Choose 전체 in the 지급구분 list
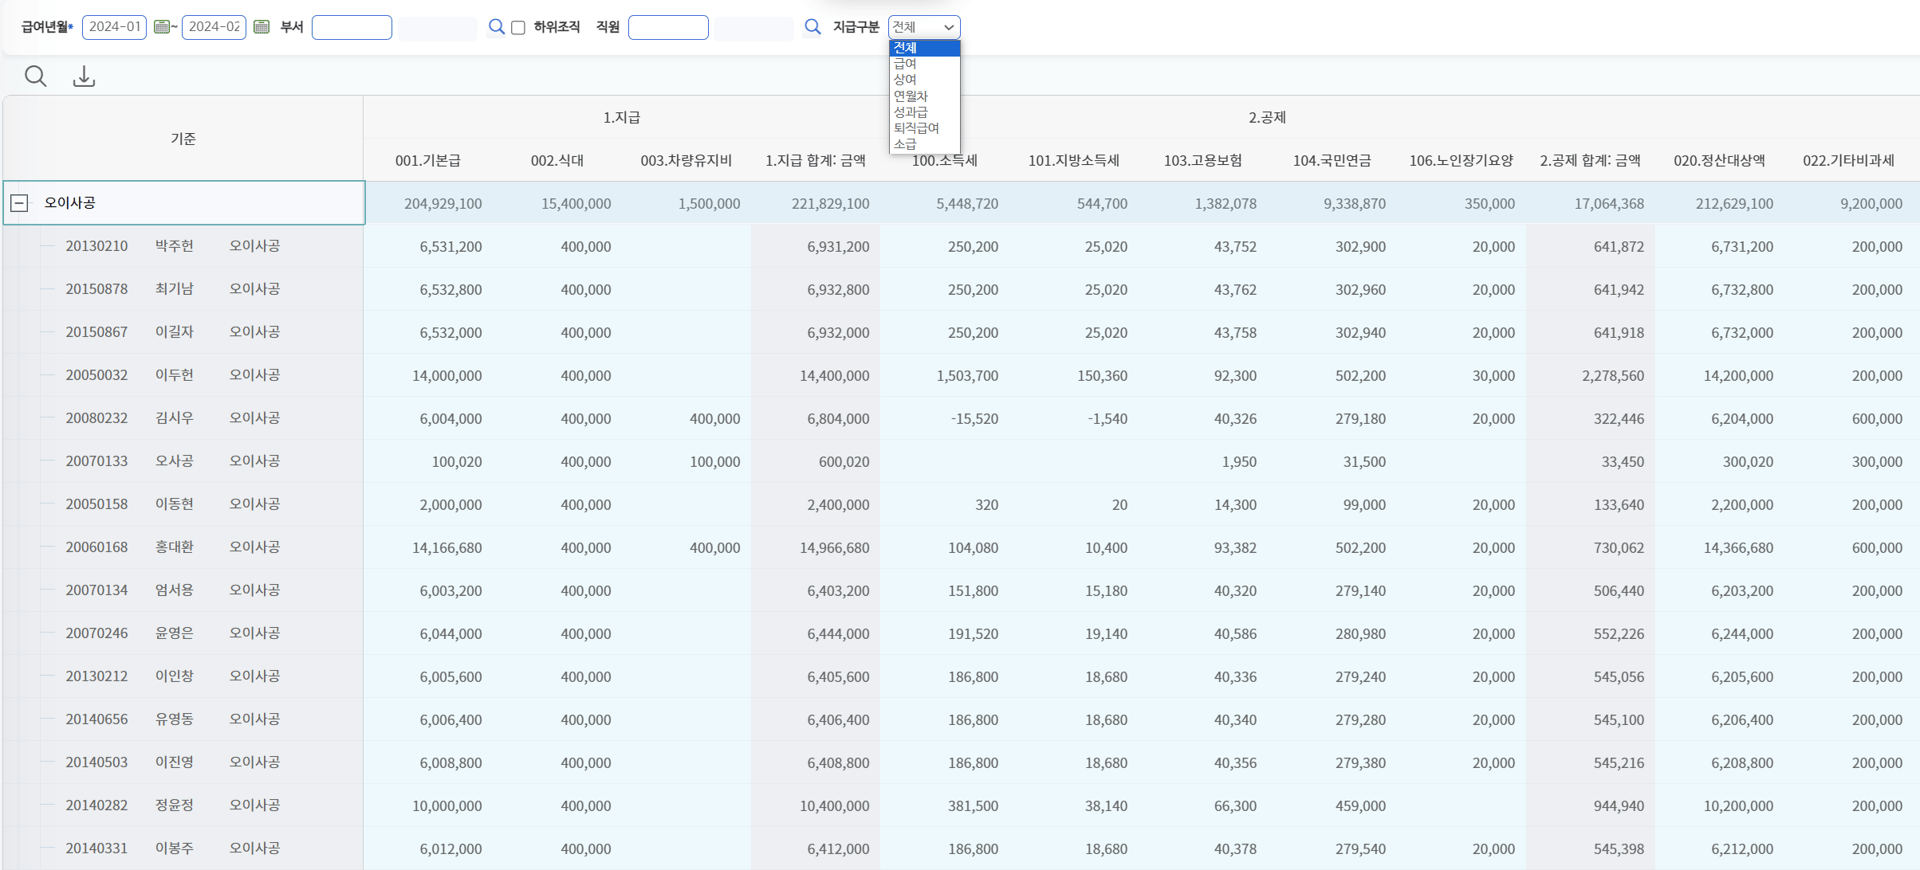The height and width of the screenshot is (870, 1920). coord(925,48)
